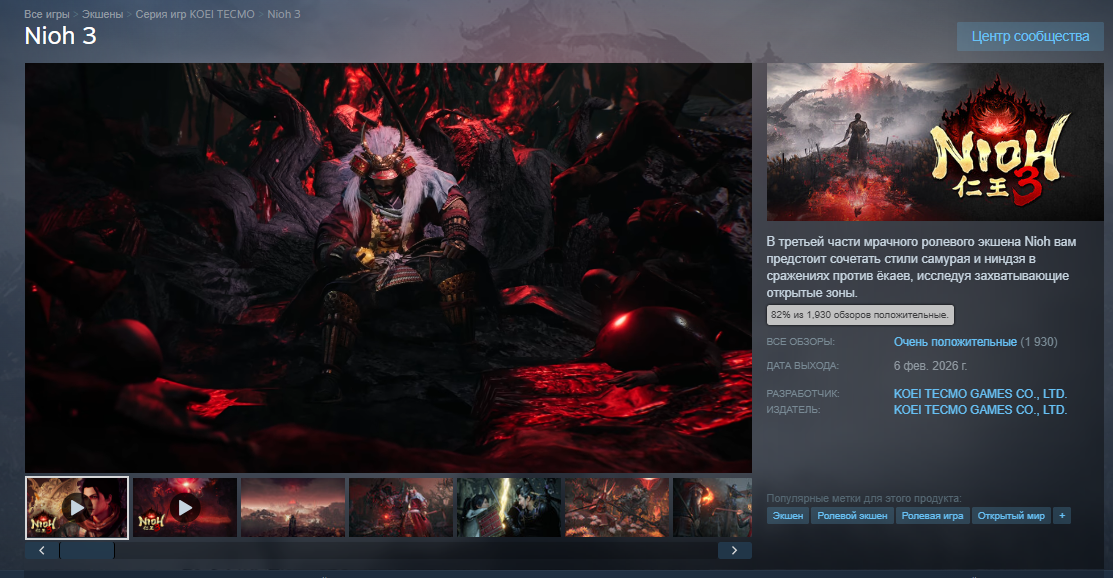Select the fourth screenshot thumbnail
1113x578 pixels.
click(401, 507)
